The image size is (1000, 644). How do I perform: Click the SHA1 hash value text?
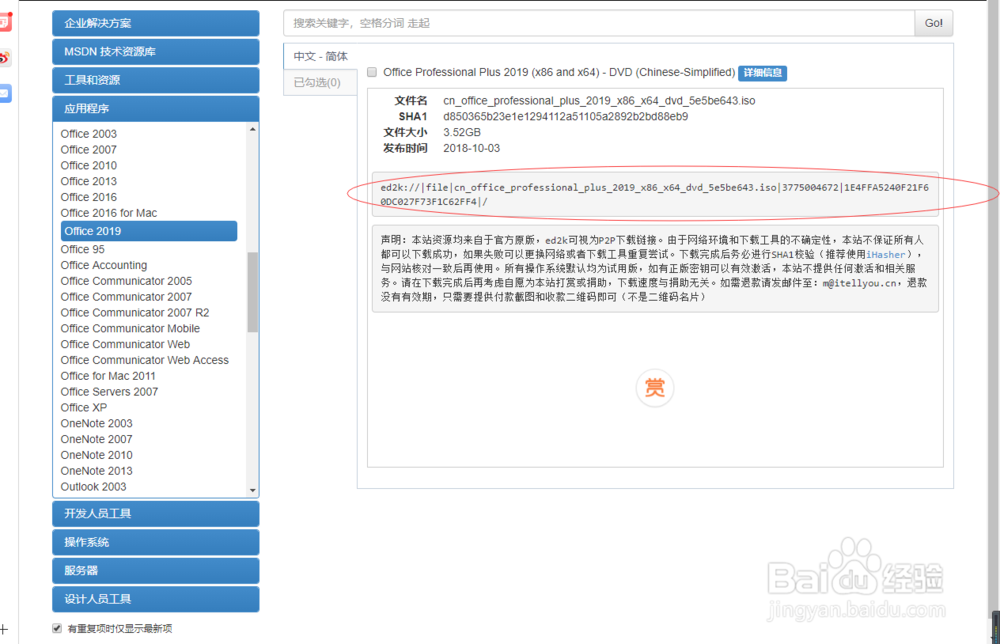pos(565,117)
